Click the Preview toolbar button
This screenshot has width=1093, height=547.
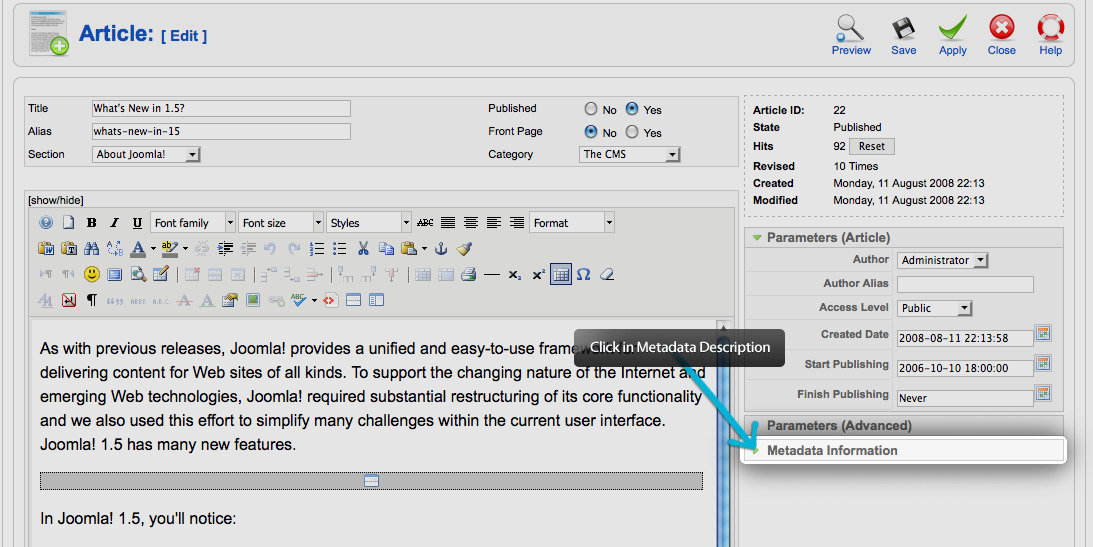coord(851,35)
